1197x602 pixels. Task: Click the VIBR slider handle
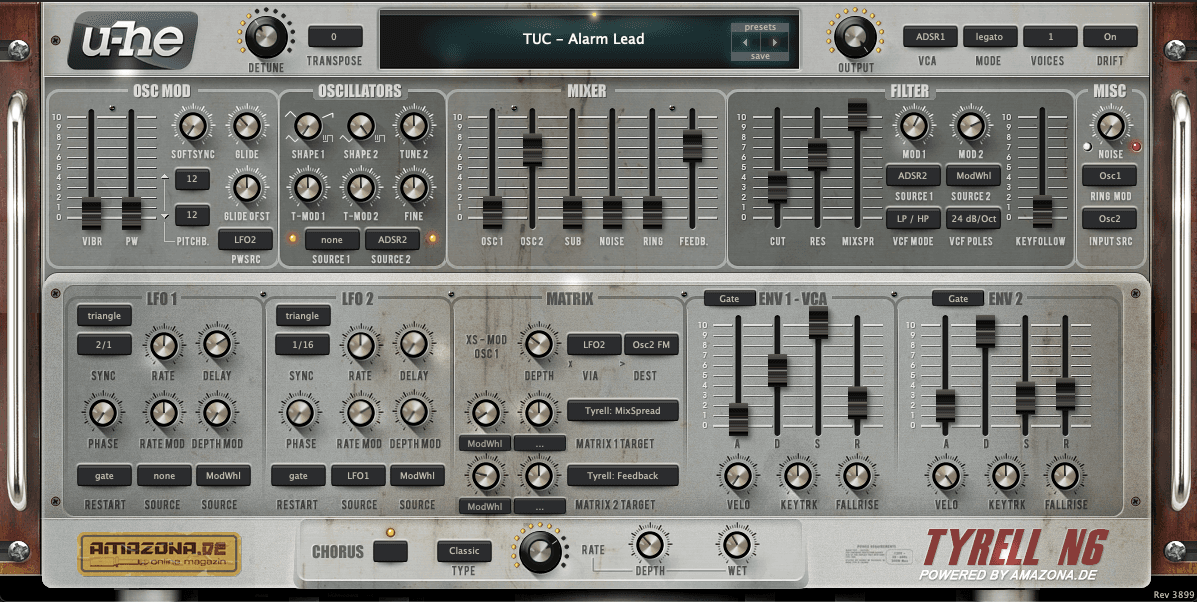coord(92,214)
